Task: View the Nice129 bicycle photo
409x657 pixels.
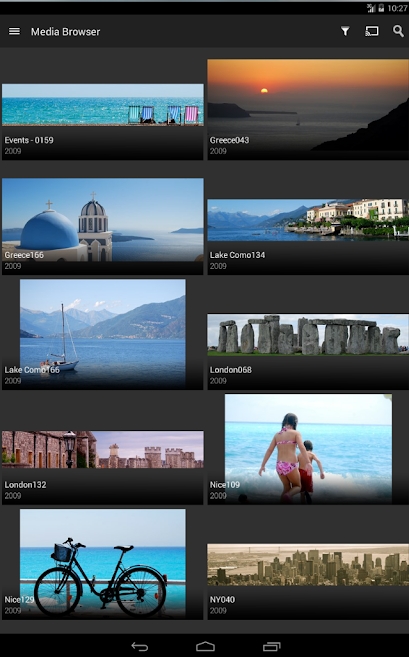Action: pos(103,564)
